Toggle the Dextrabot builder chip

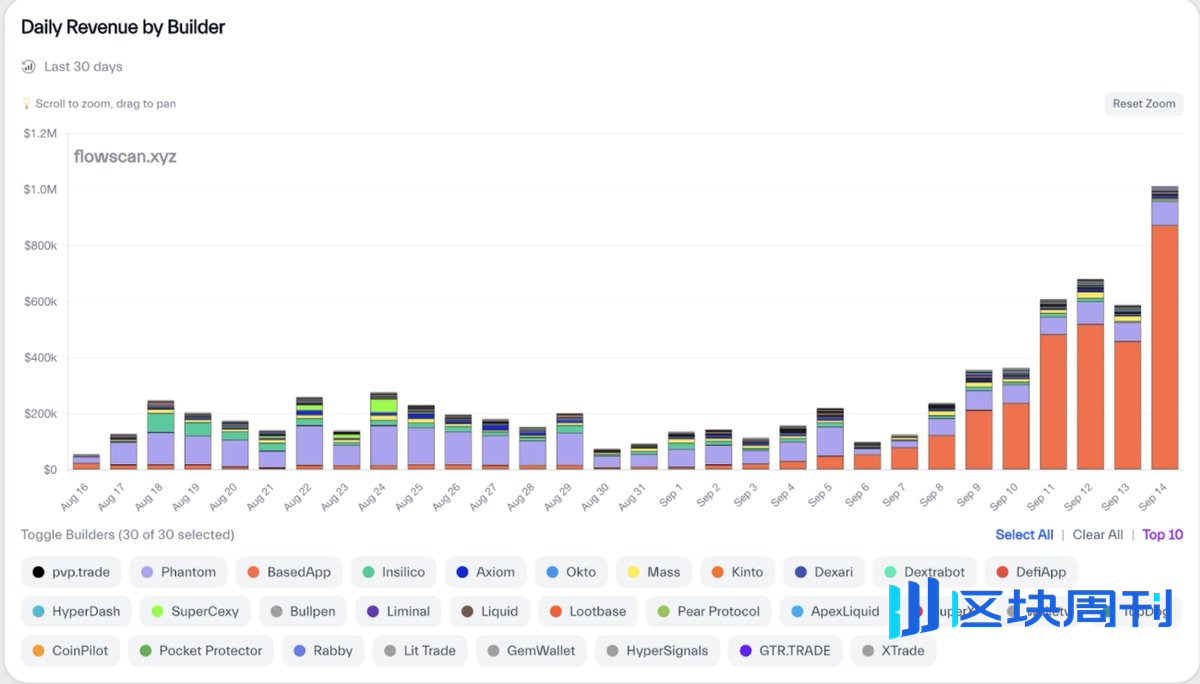925,572
